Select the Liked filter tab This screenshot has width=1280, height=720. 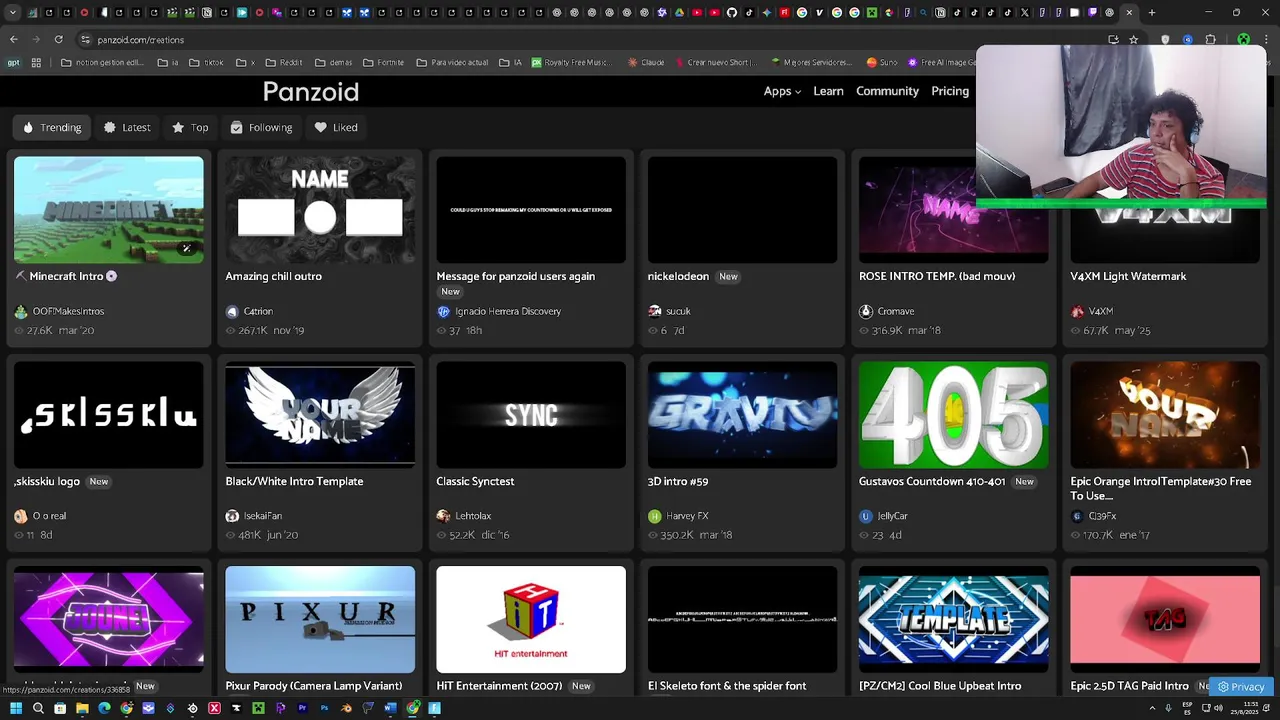tap(336, 127)
